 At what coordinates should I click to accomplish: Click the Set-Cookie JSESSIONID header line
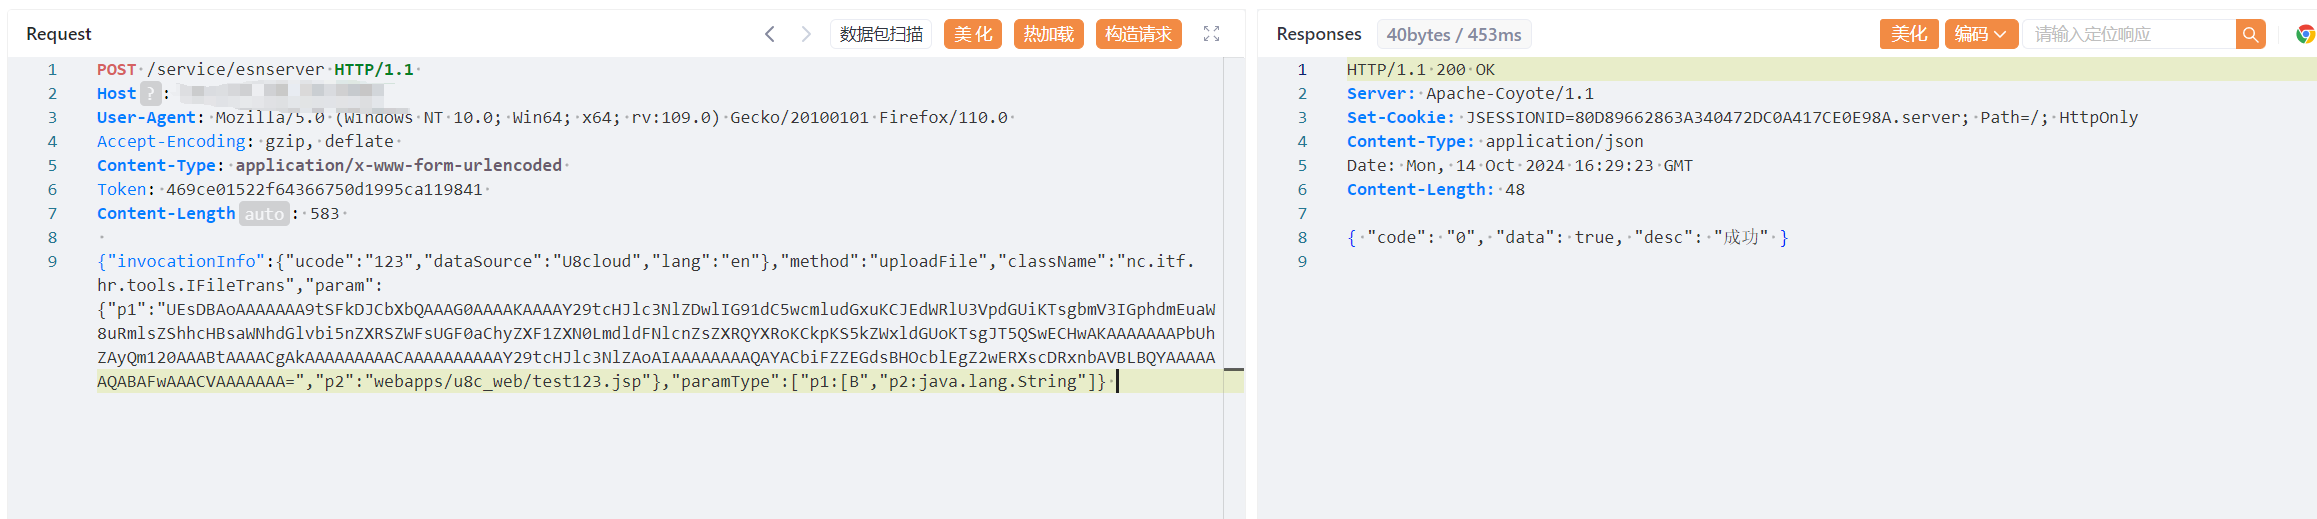click(1742, 118)
